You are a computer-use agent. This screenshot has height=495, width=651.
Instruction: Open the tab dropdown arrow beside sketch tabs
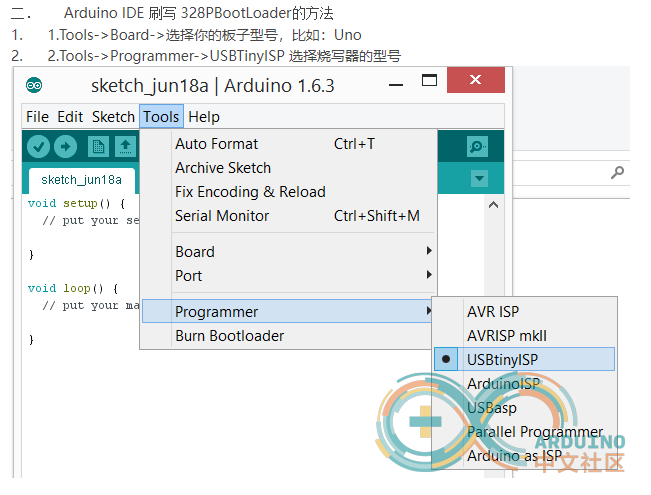click(479, 179)
